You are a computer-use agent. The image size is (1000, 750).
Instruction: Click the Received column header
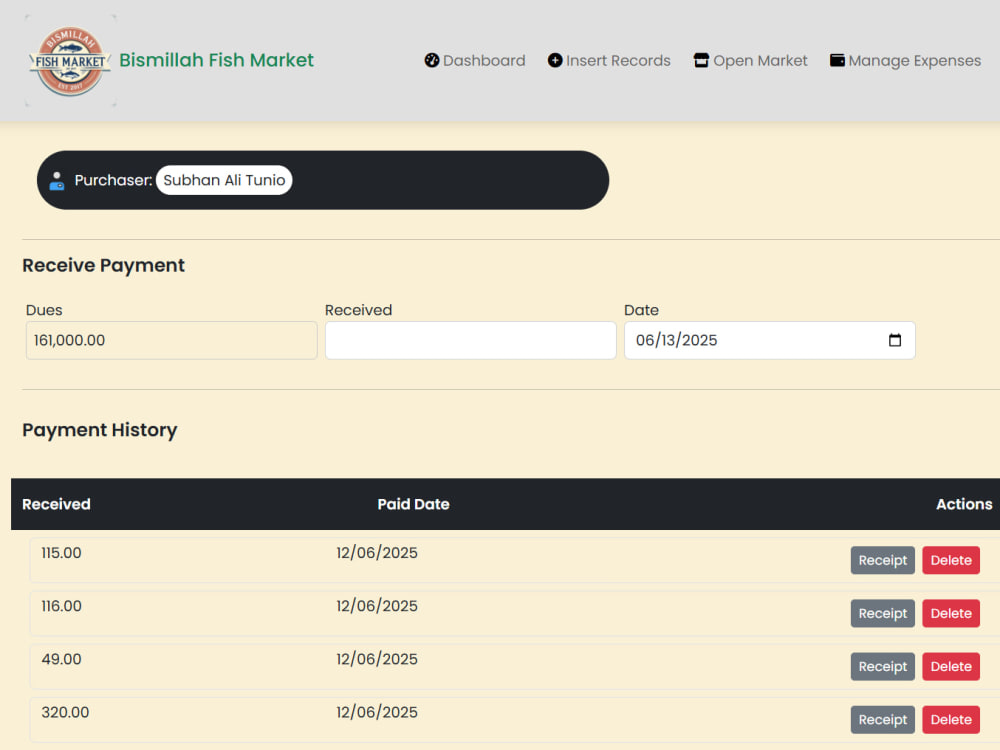pos(56,504)
